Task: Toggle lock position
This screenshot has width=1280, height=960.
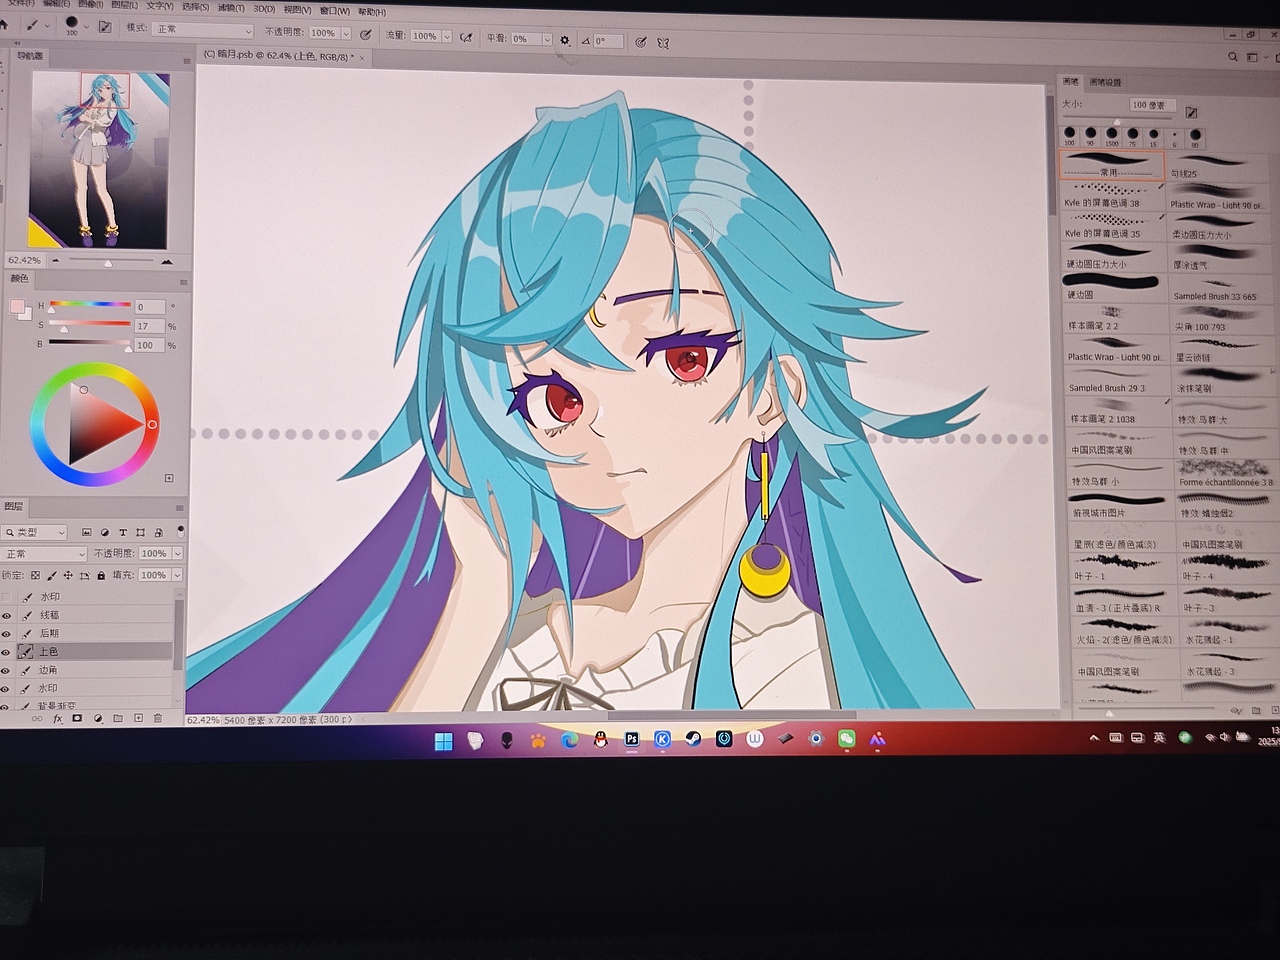Action: click(x=68, y=575)
